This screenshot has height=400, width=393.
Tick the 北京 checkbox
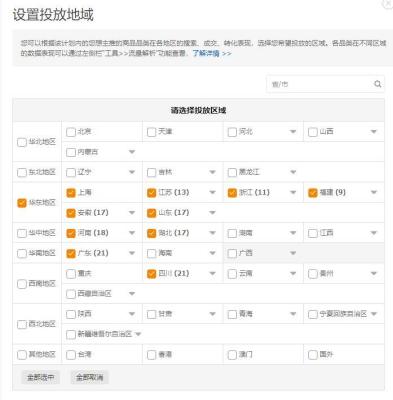click(x=71, y=132)
